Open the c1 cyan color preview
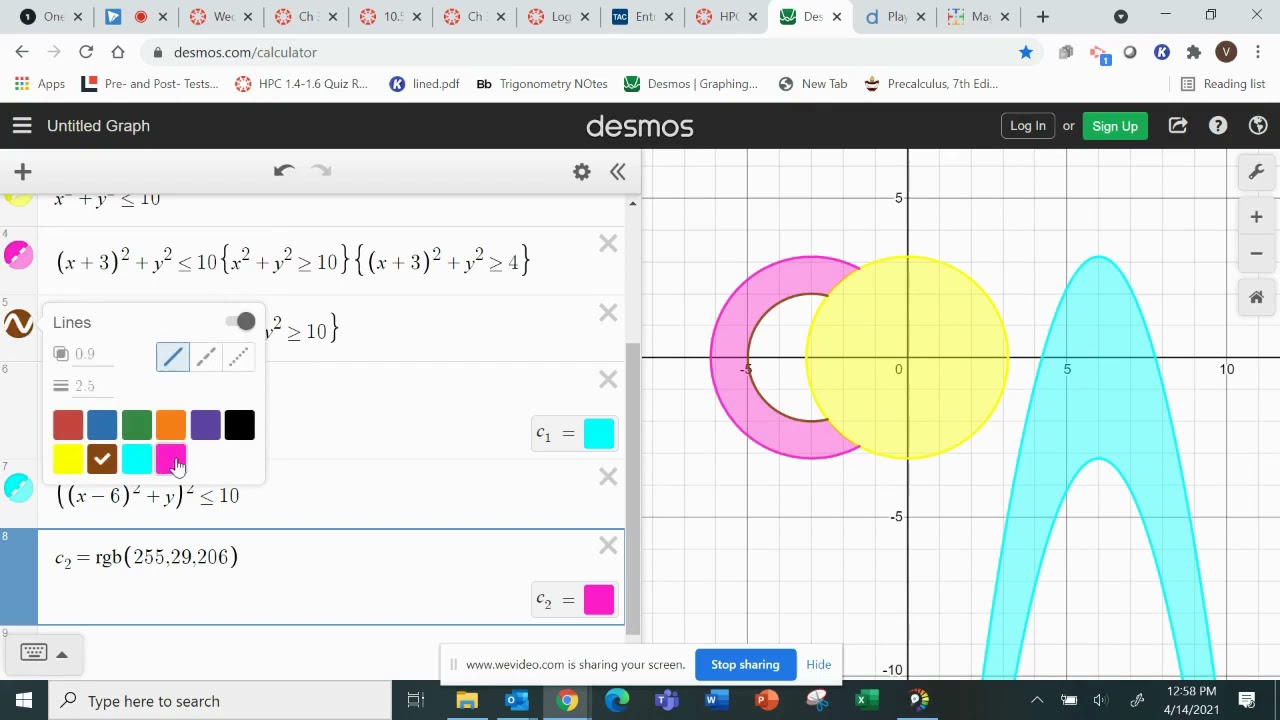The height and width of the screenshot is (720, 1280). tap(599, 433)
